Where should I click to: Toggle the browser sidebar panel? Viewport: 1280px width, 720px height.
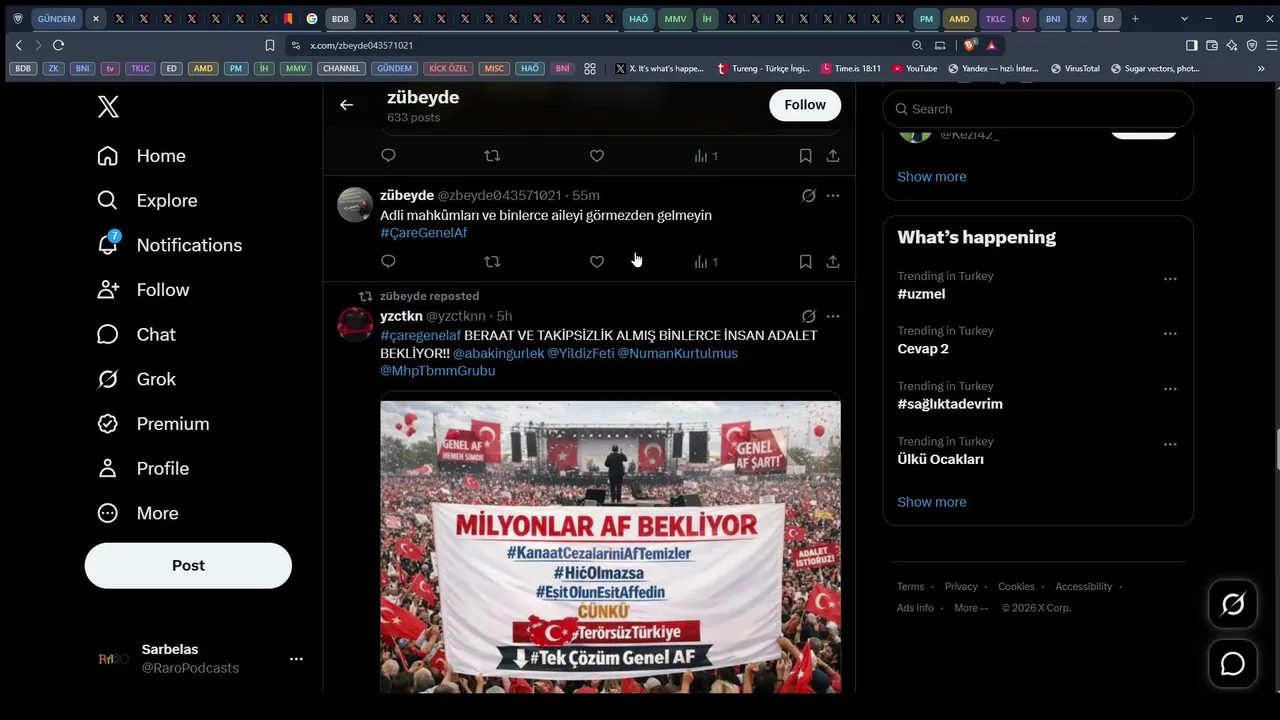1192,45
